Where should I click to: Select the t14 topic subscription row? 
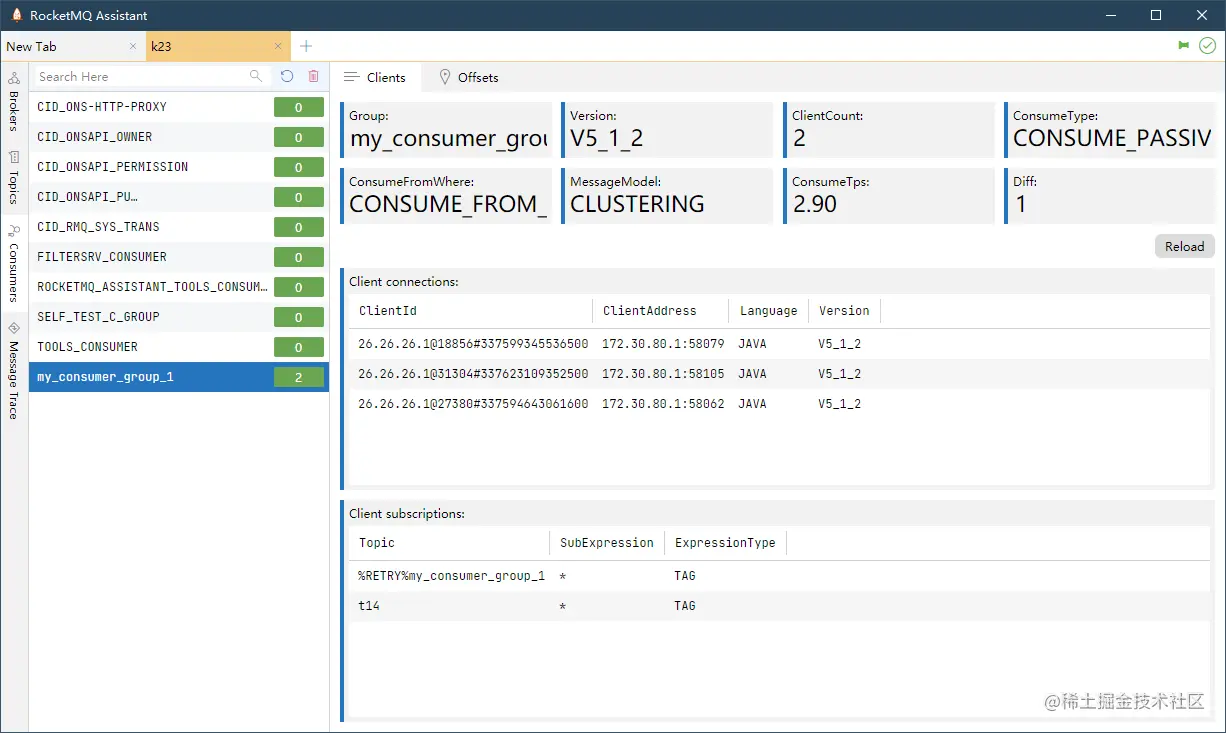click(778, 606)
